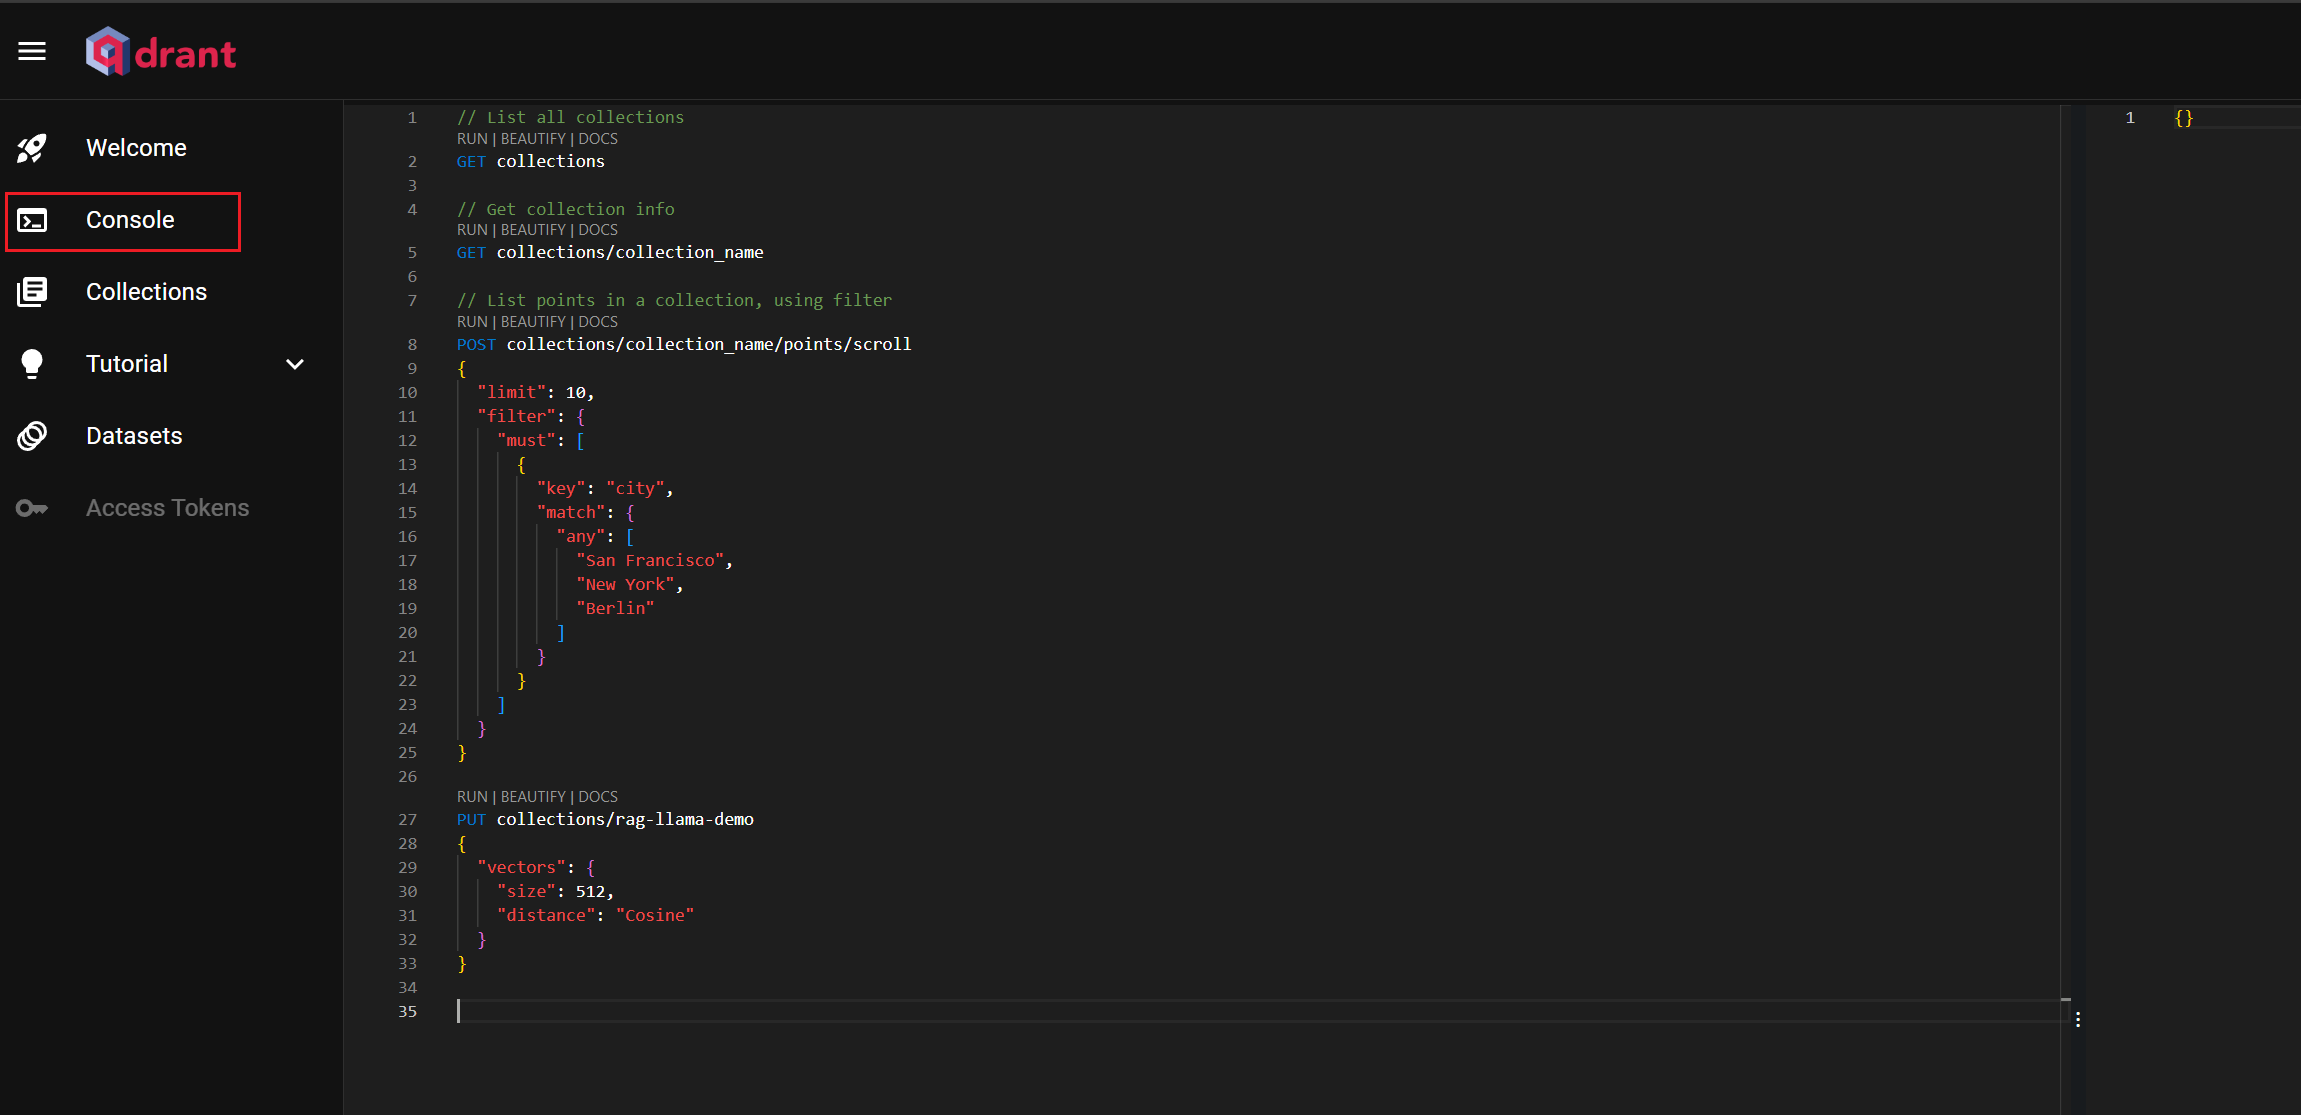Screen dimensions: 2301x1115
Task: Open Datasets via its rings icon
Action: (32, 436)
